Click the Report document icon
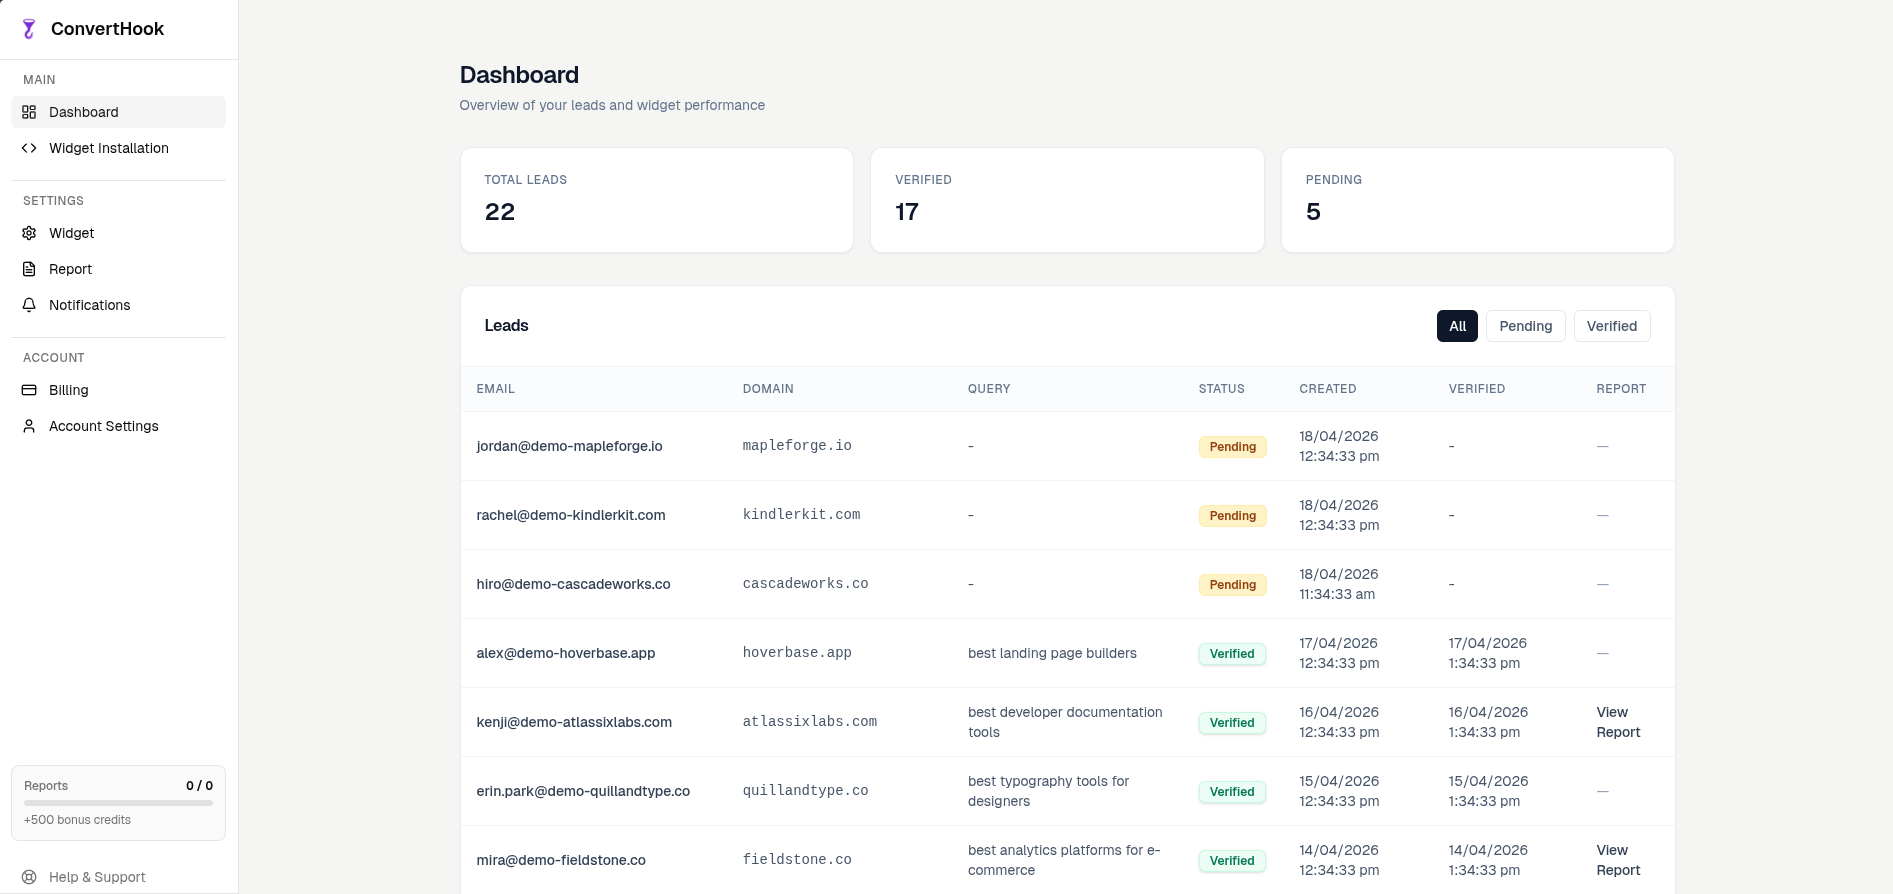 pos(29,269)
